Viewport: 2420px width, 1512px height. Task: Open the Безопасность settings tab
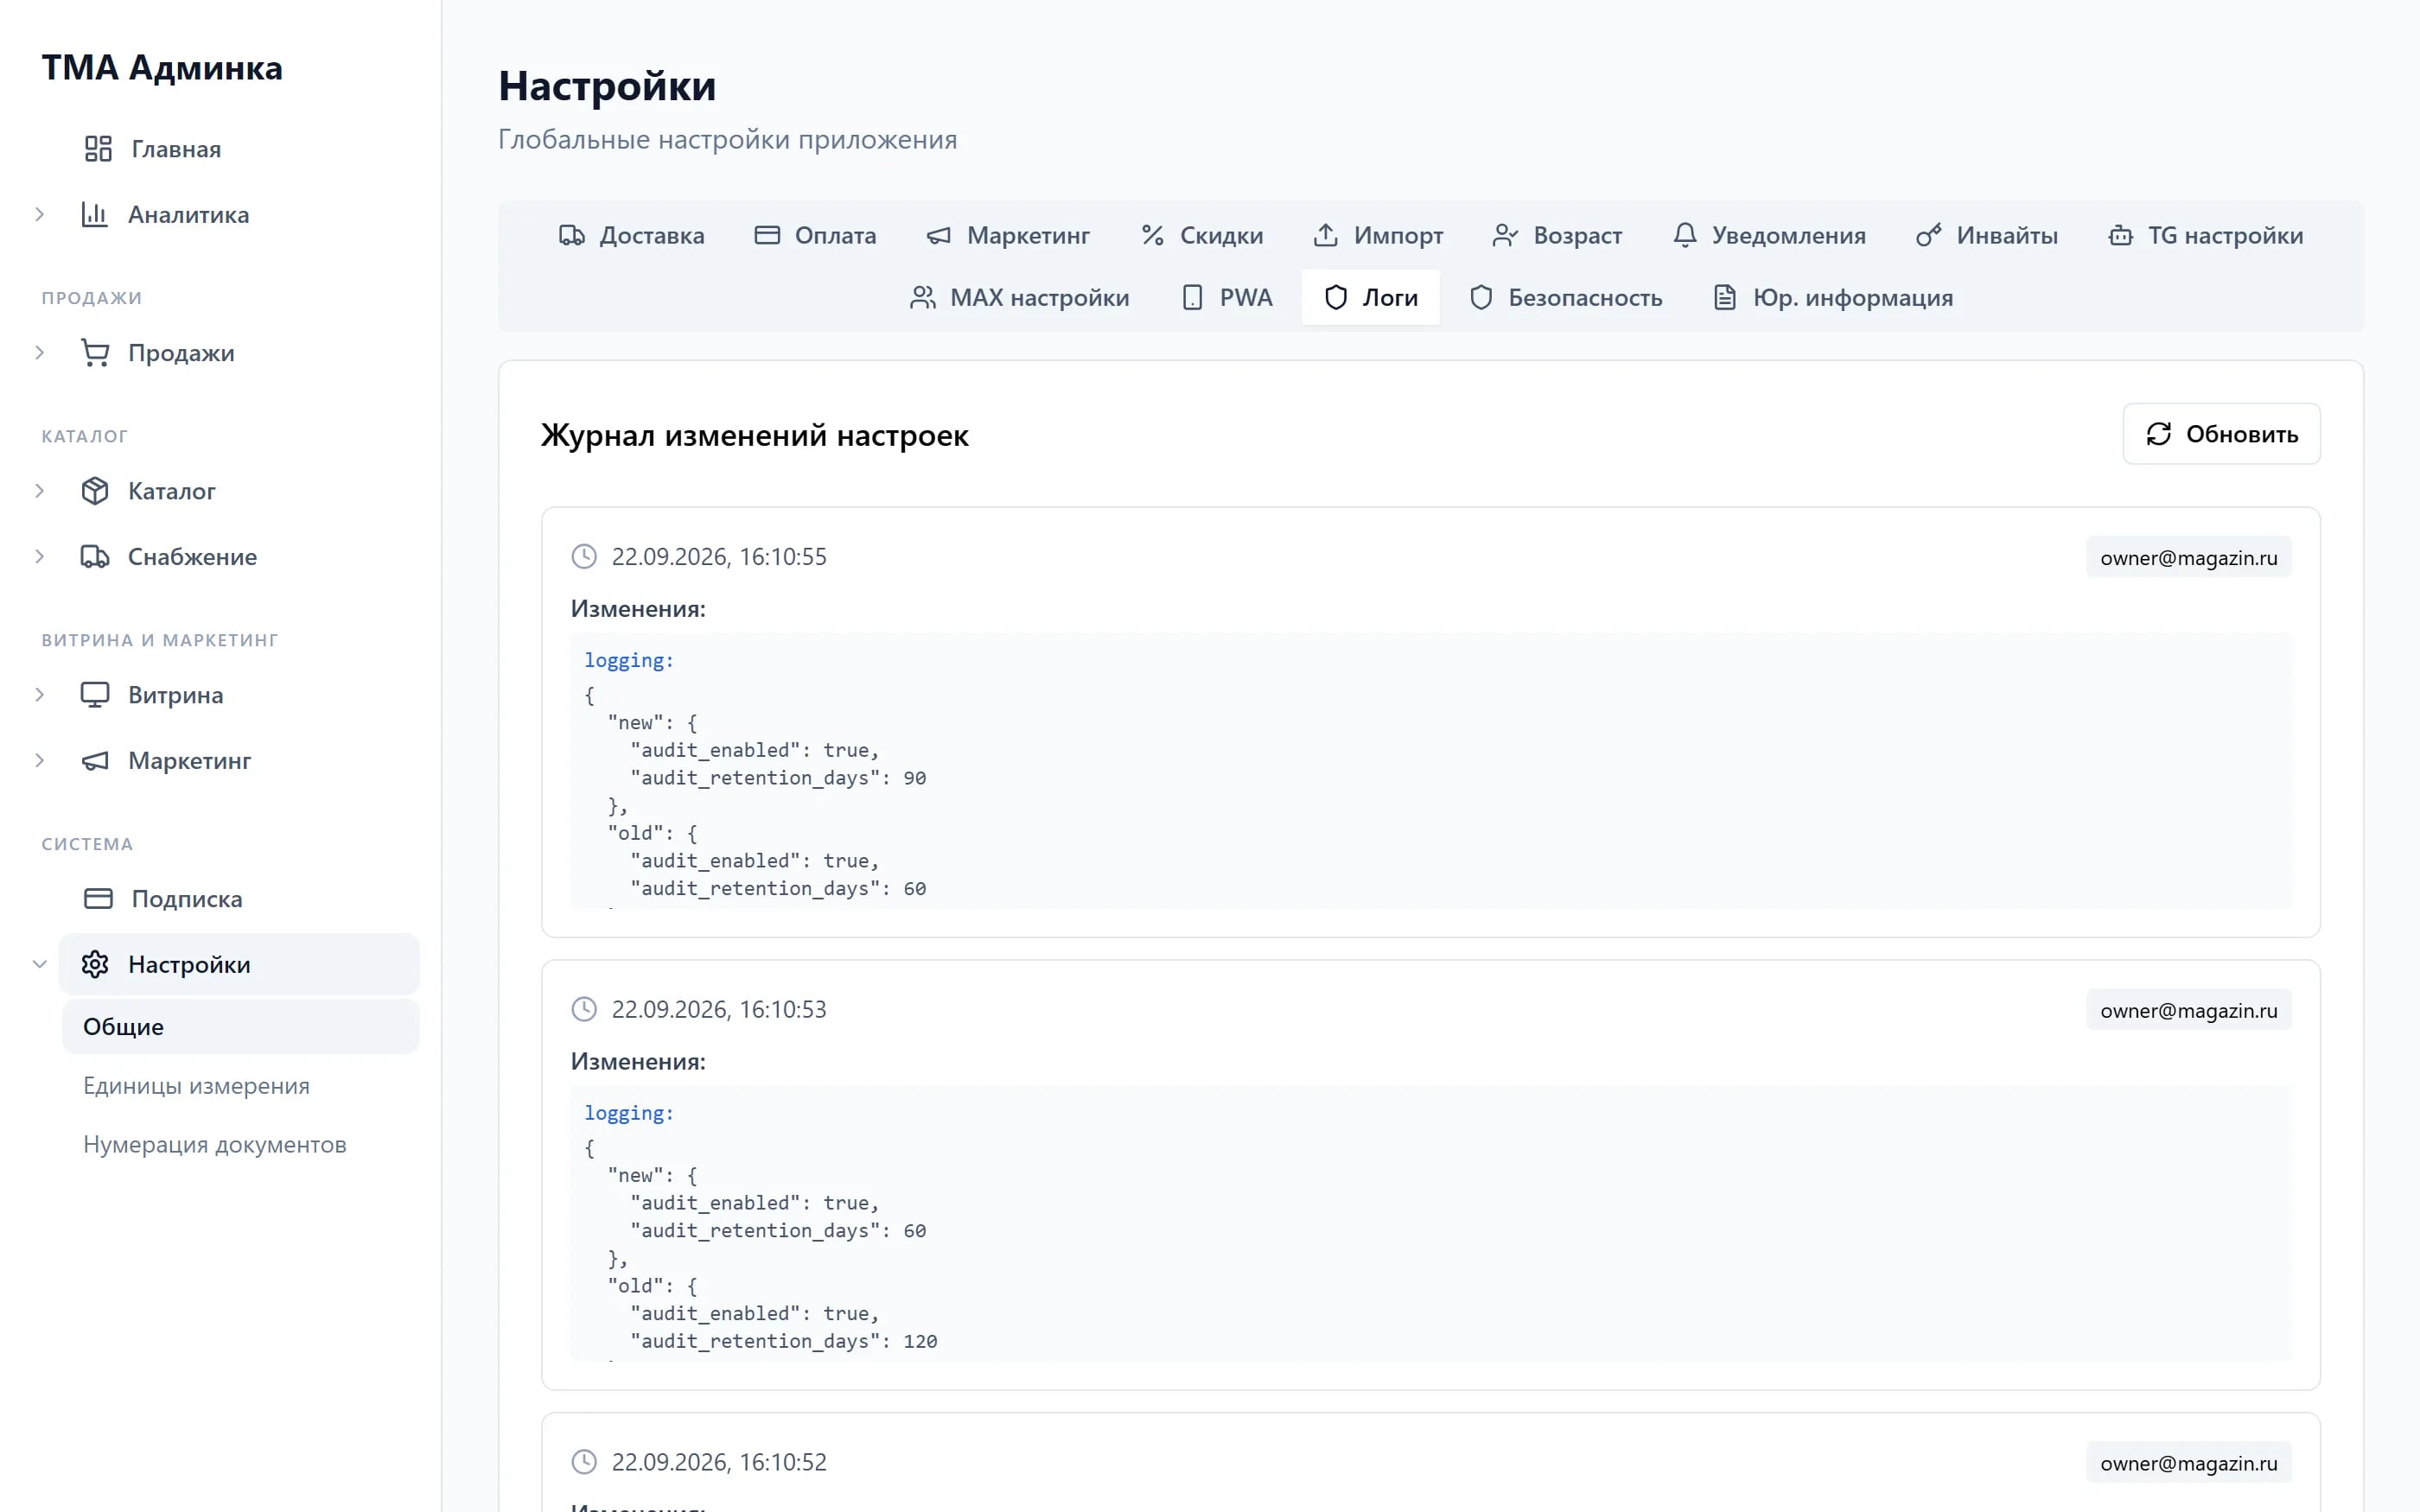1565,298
